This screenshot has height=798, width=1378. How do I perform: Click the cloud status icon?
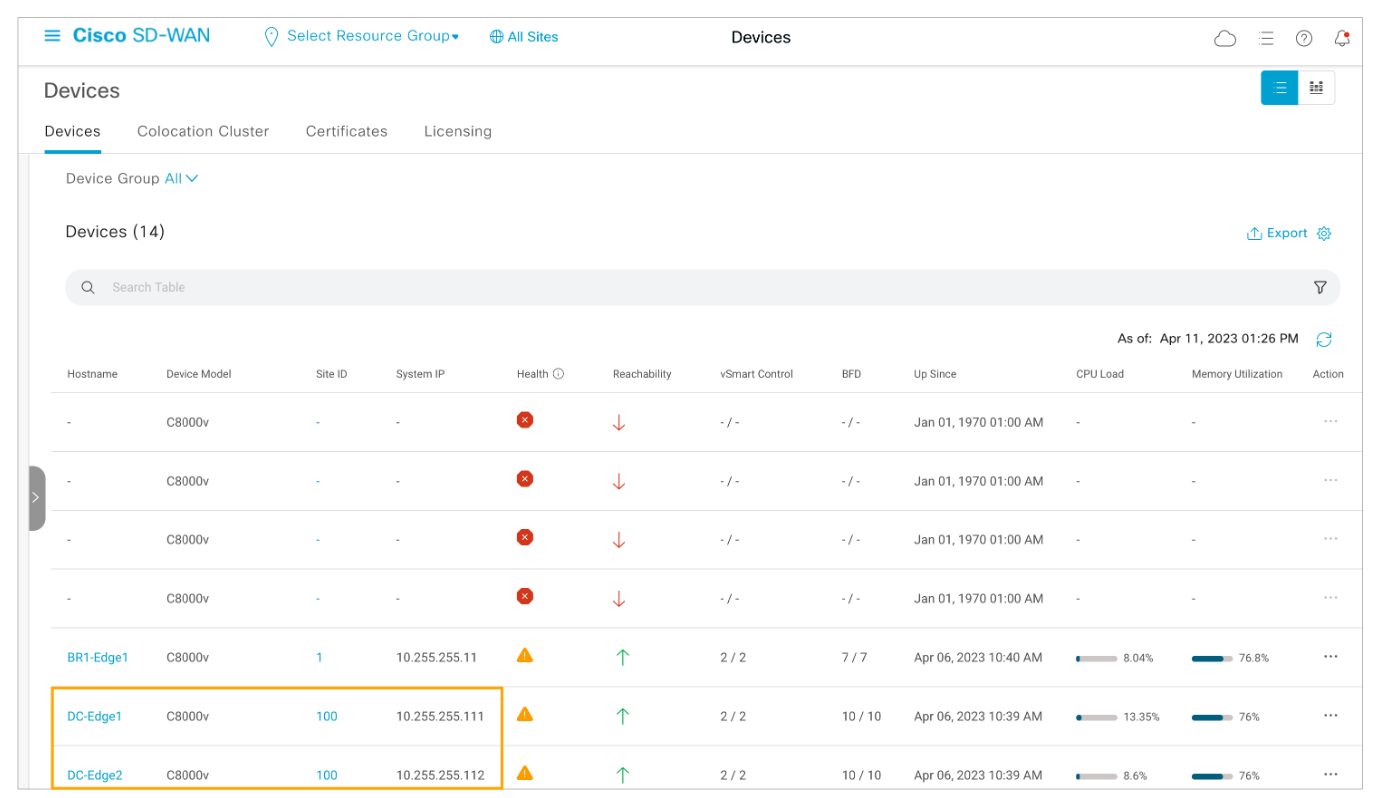pos(1224,38)
